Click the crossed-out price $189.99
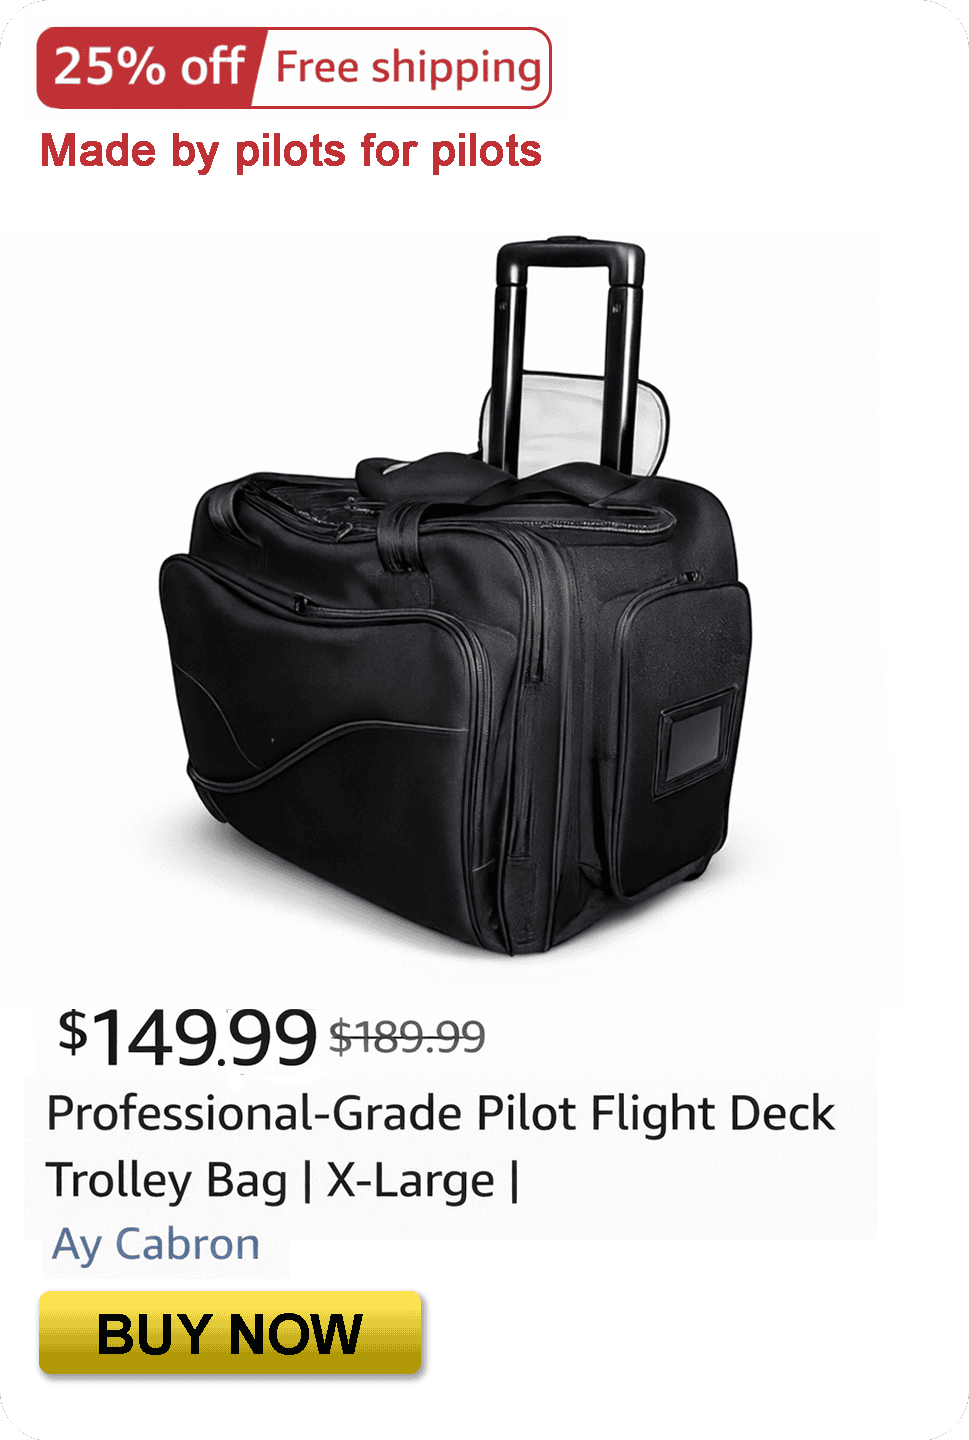The image size is (969, 1440). 407,1037
